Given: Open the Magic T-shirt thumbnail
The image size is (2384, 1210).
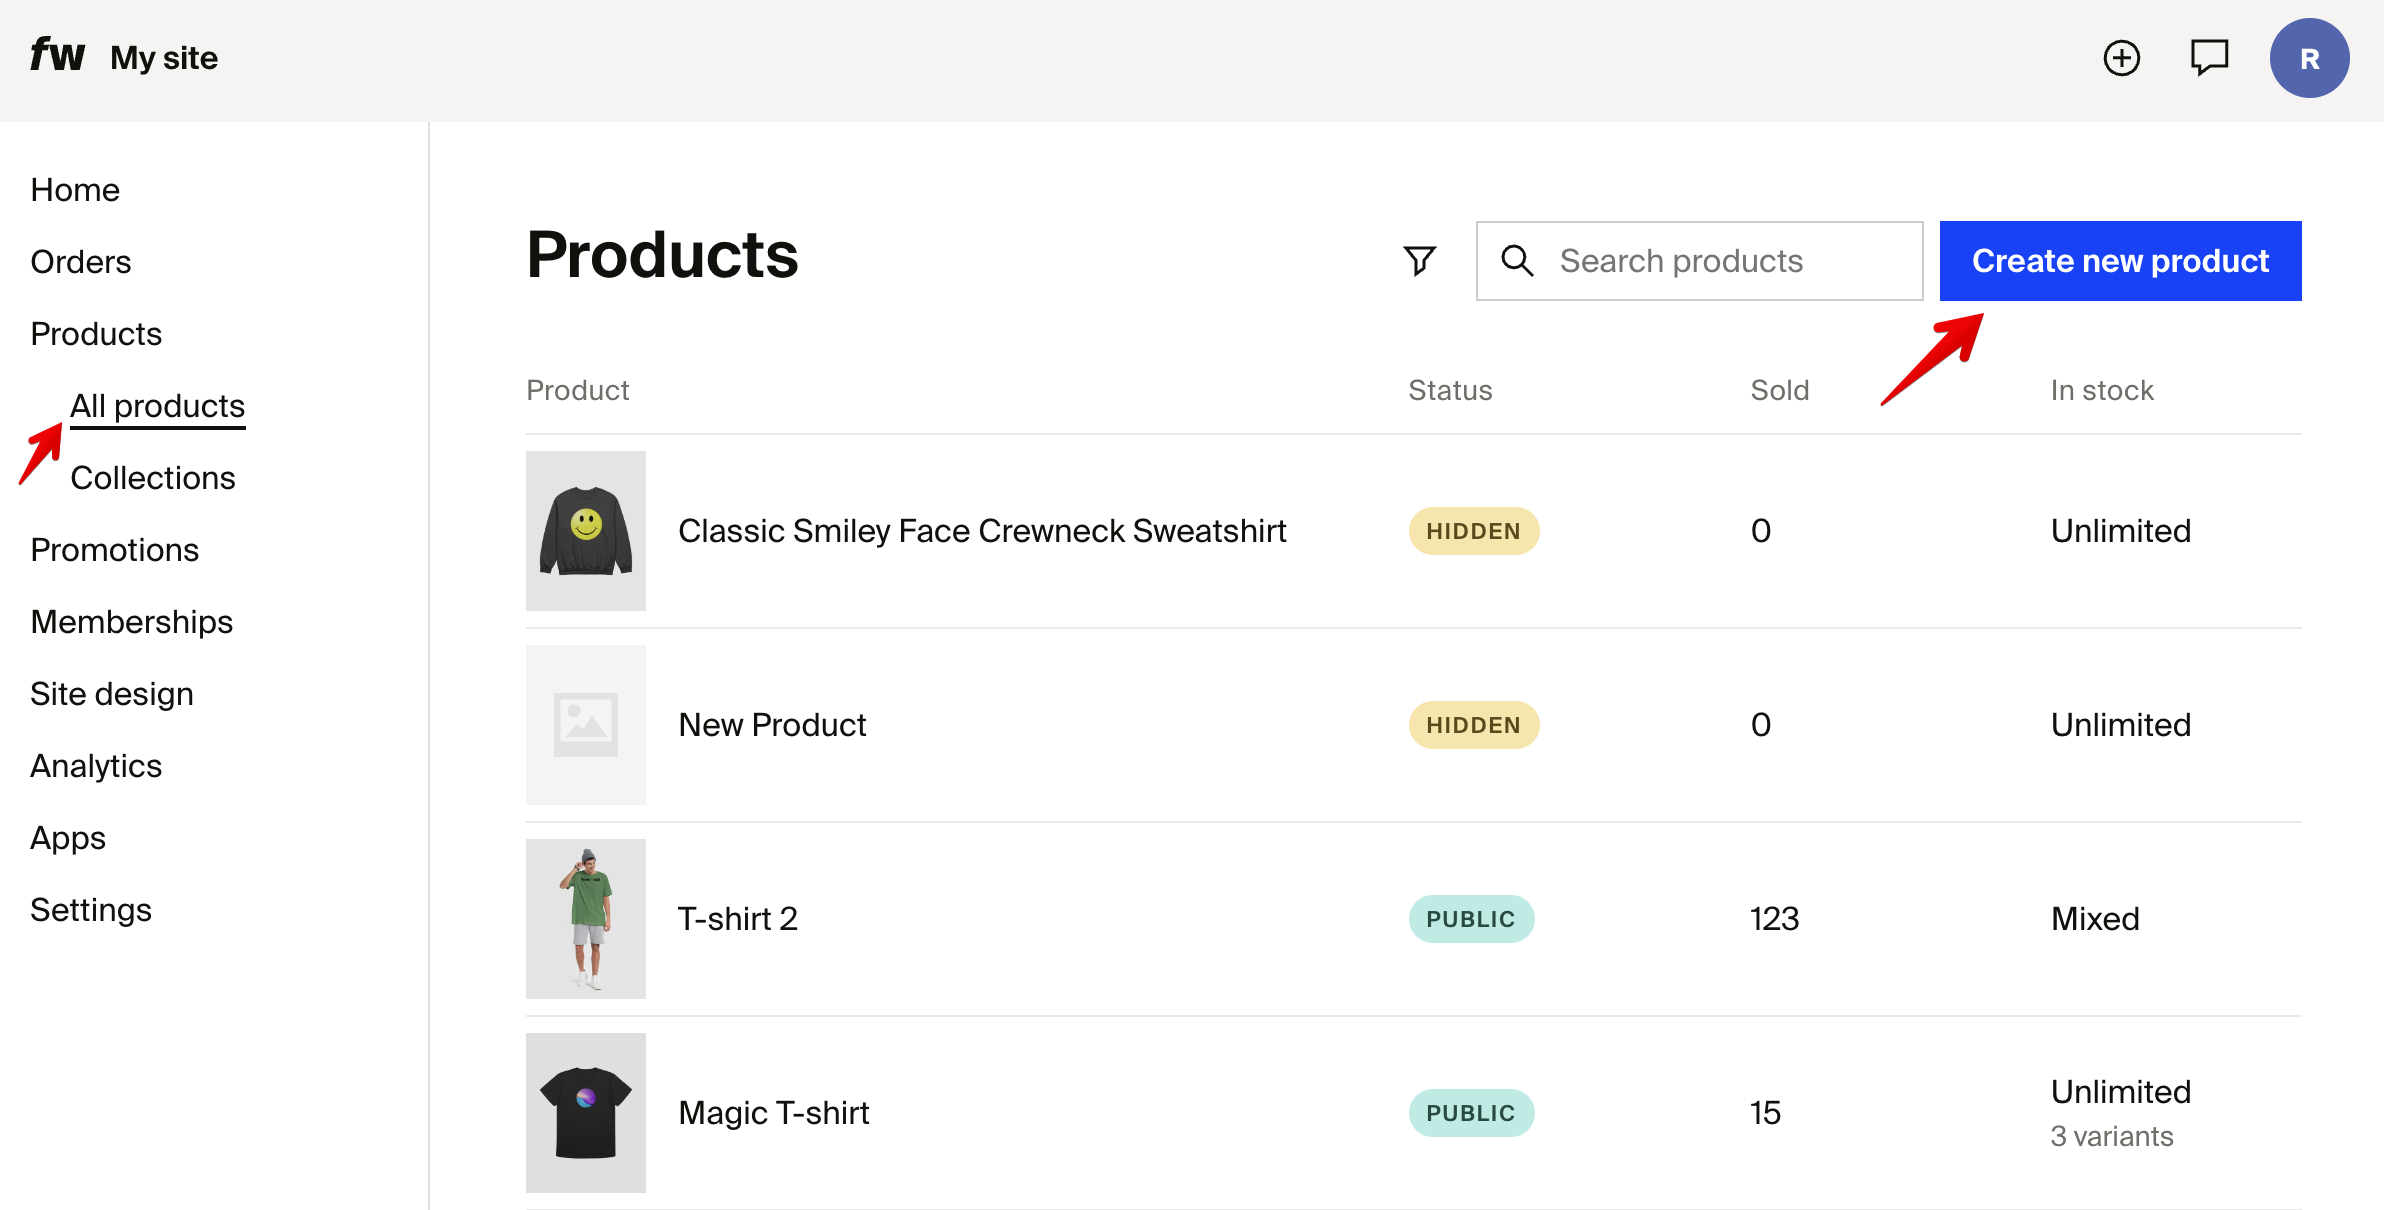Looking at the screenshot, I should [585, 1112].
